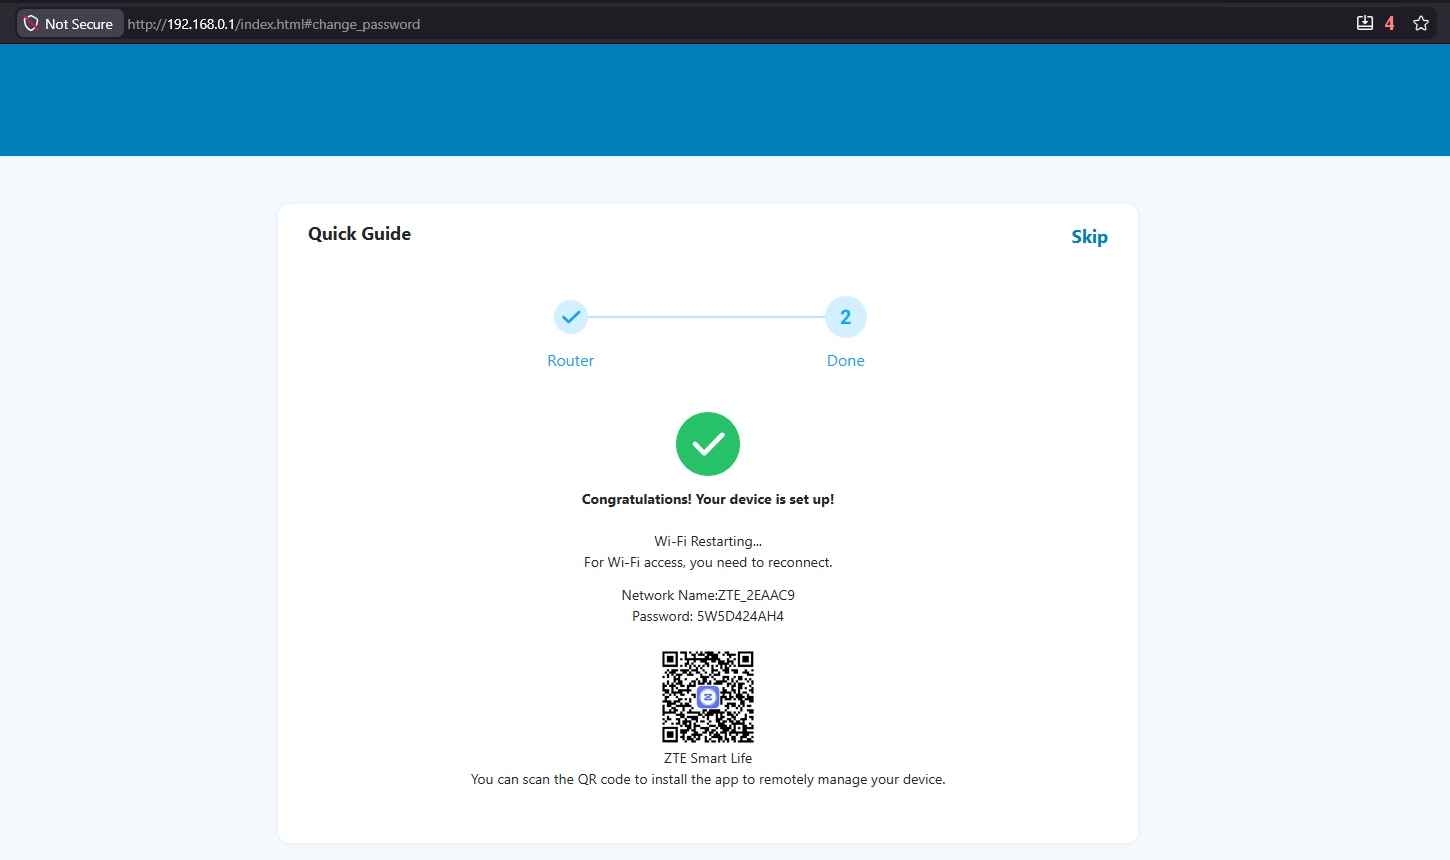The image size is (1450, 860).
Task: Click the Congratulations setup message
Action: (708, 499)
